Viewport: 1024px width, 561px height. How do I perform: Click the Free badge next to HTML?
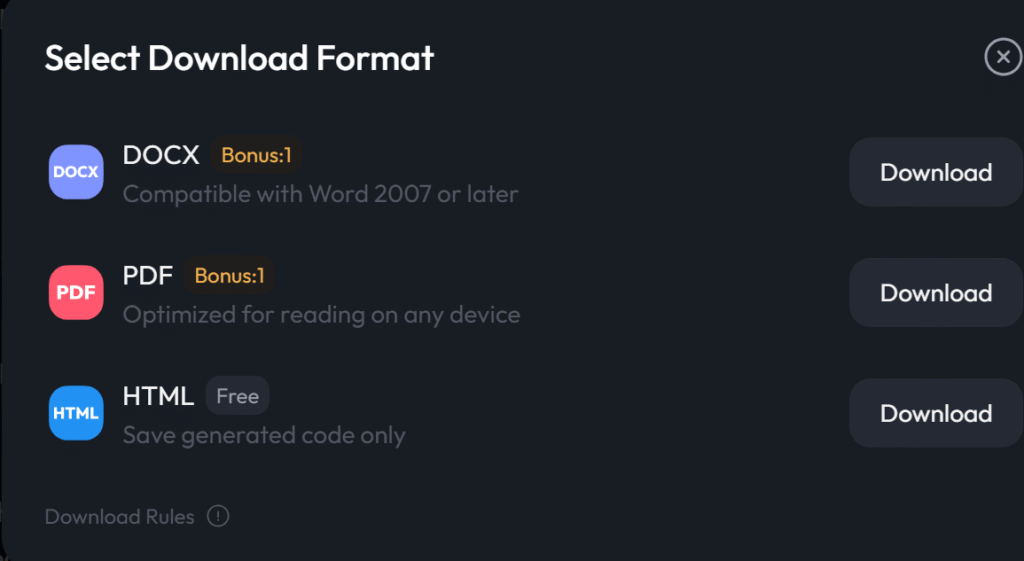(237, 396)
